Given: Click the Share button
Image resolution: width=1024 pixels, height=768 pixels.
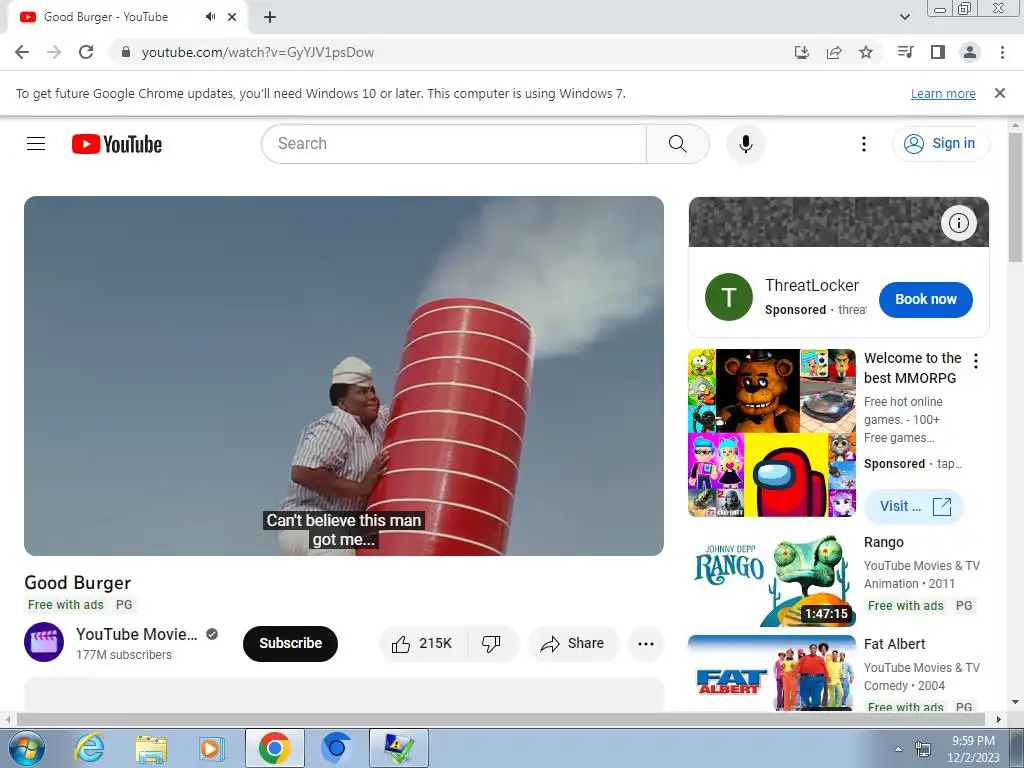Looking at the screenshot, I should click(573, 643).
